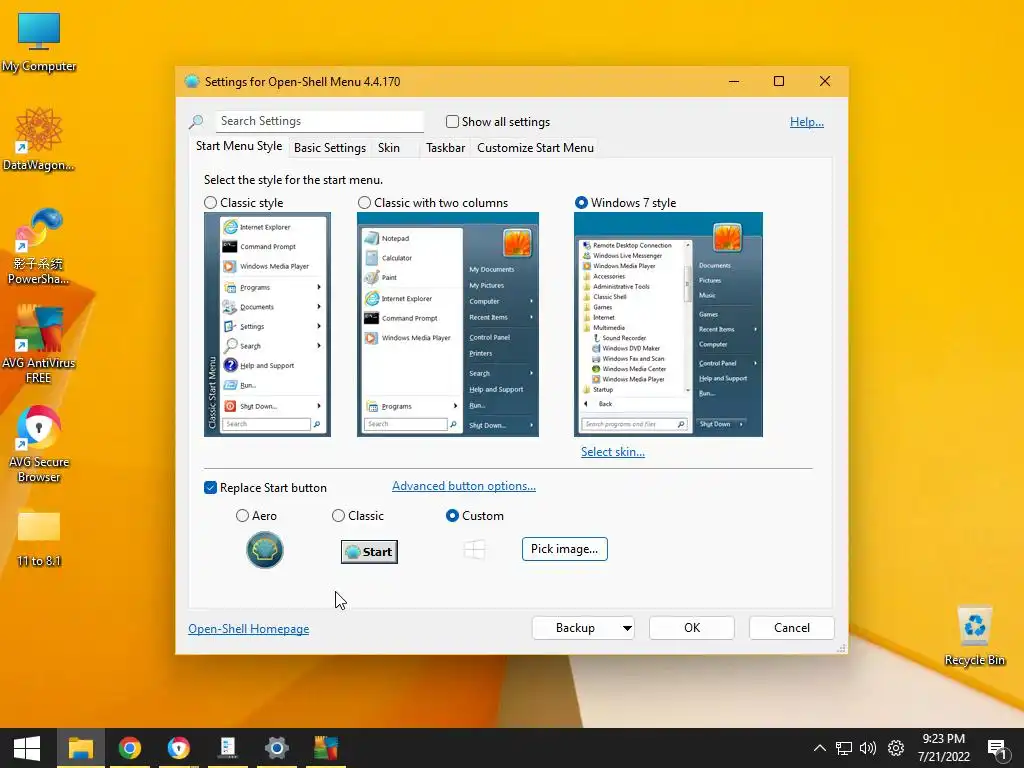Confirm settings with the OK button

tap(692, 628)
